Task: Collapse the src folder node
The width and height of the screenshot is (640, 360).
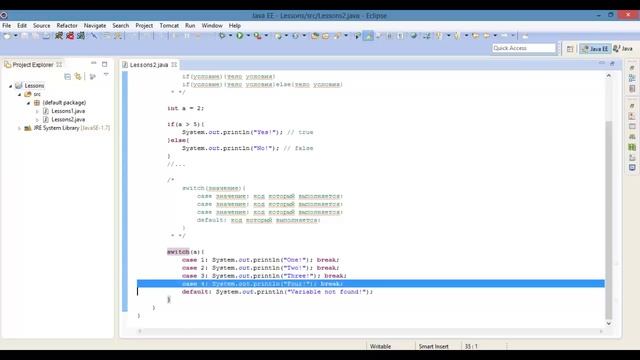Action: pos(20,94)
